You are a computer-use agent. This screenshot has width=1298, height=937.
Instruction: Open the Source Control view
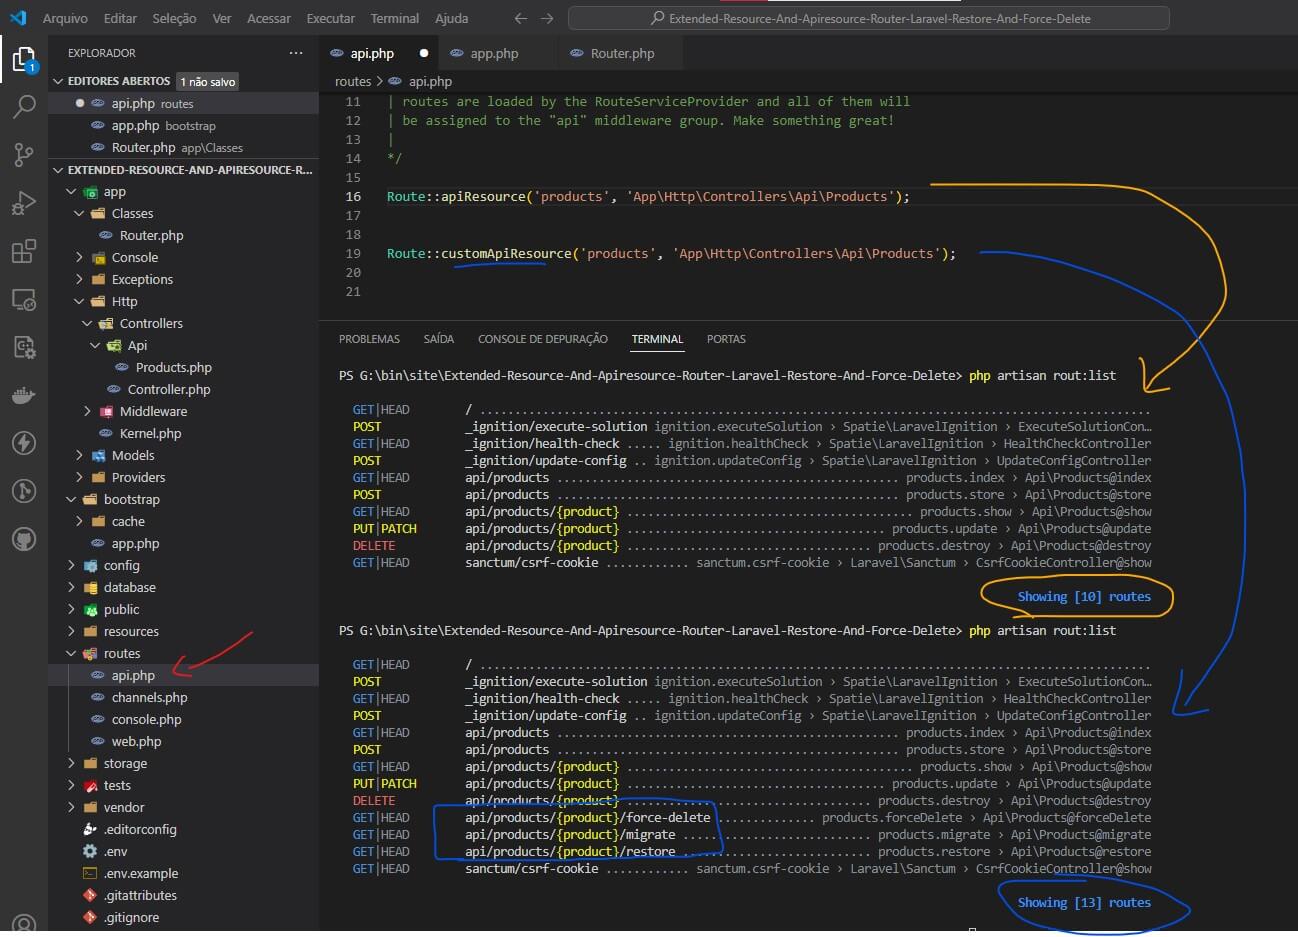pos(24,154)
